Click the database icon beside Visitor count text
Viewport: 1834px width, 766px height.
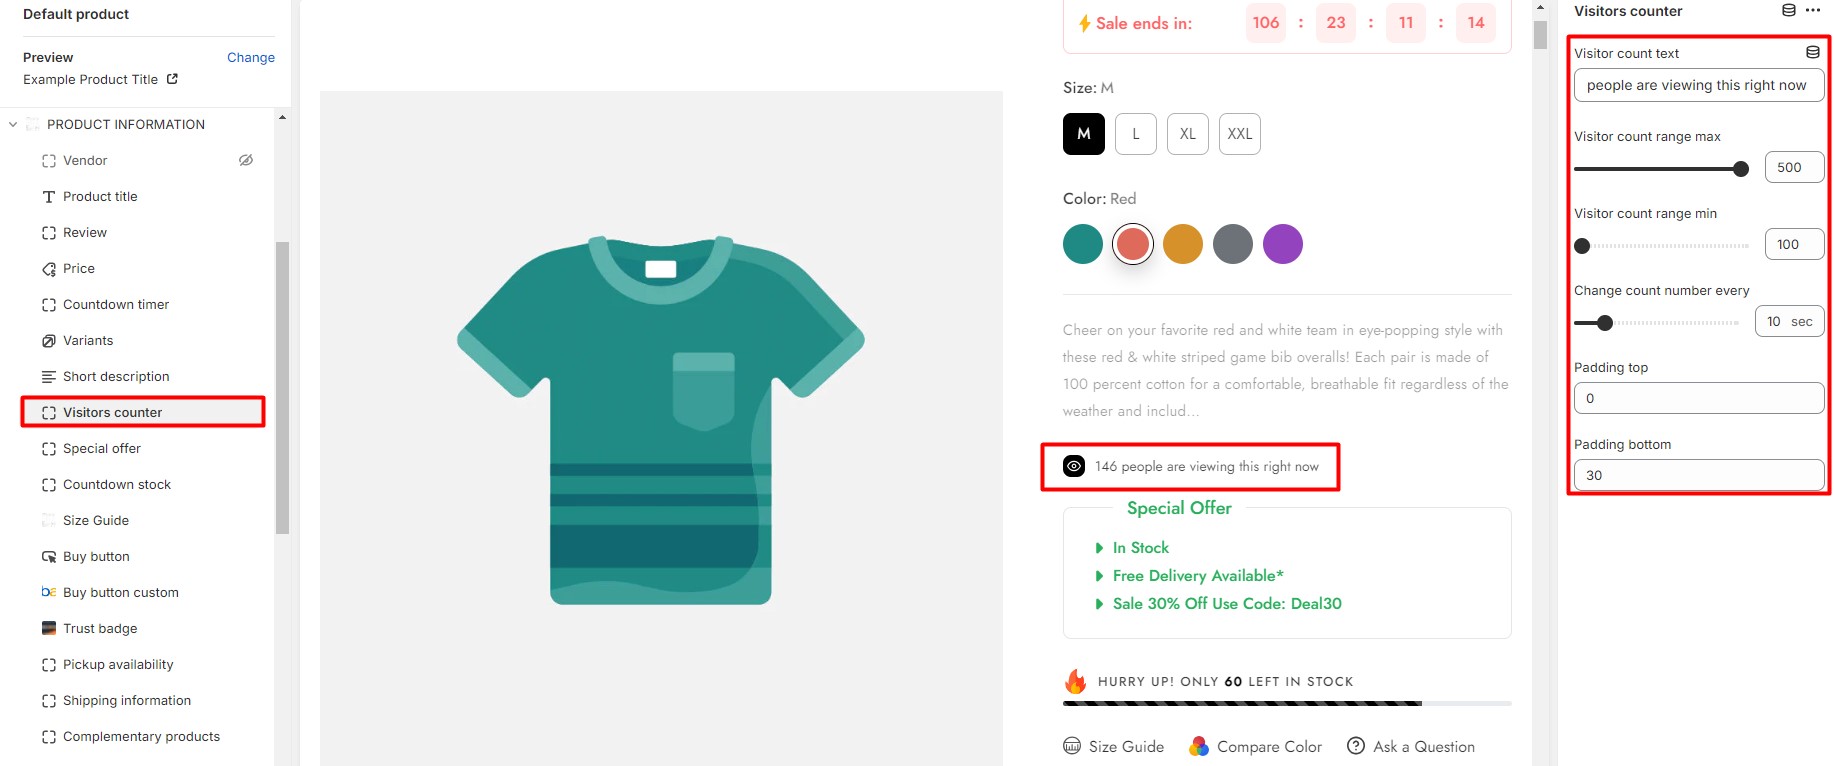(x=1812, y=52)
